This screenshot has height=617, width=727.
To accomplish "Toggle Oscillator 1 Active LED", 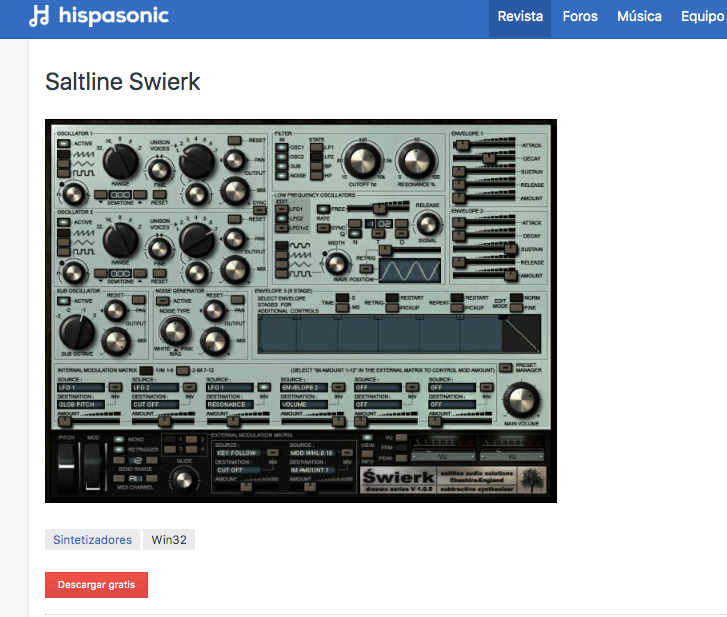I will click(64, 144).
